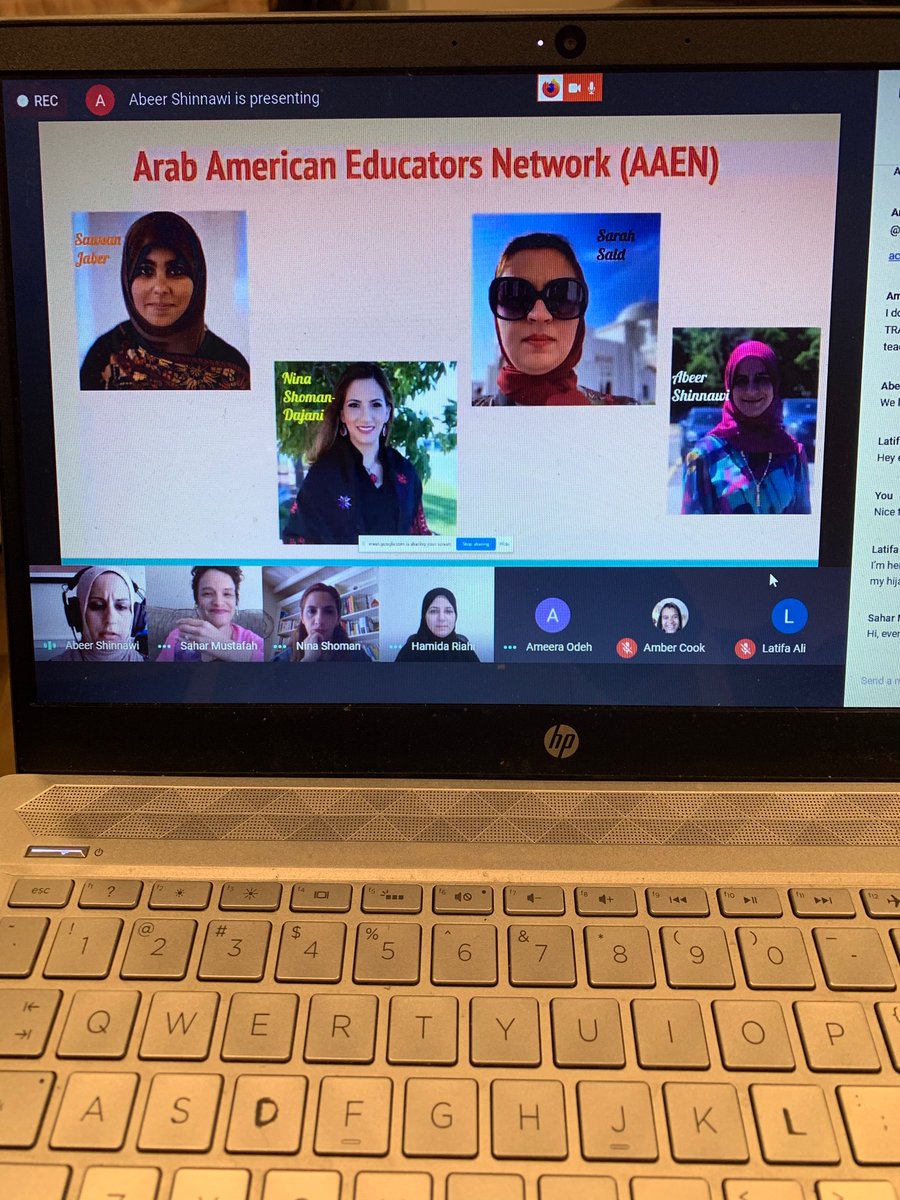The height and width of the screenshot is (1200, 900).
Task: Click the "Send a message" chat field
Action: pyautogui.click(x=880, y=681)
